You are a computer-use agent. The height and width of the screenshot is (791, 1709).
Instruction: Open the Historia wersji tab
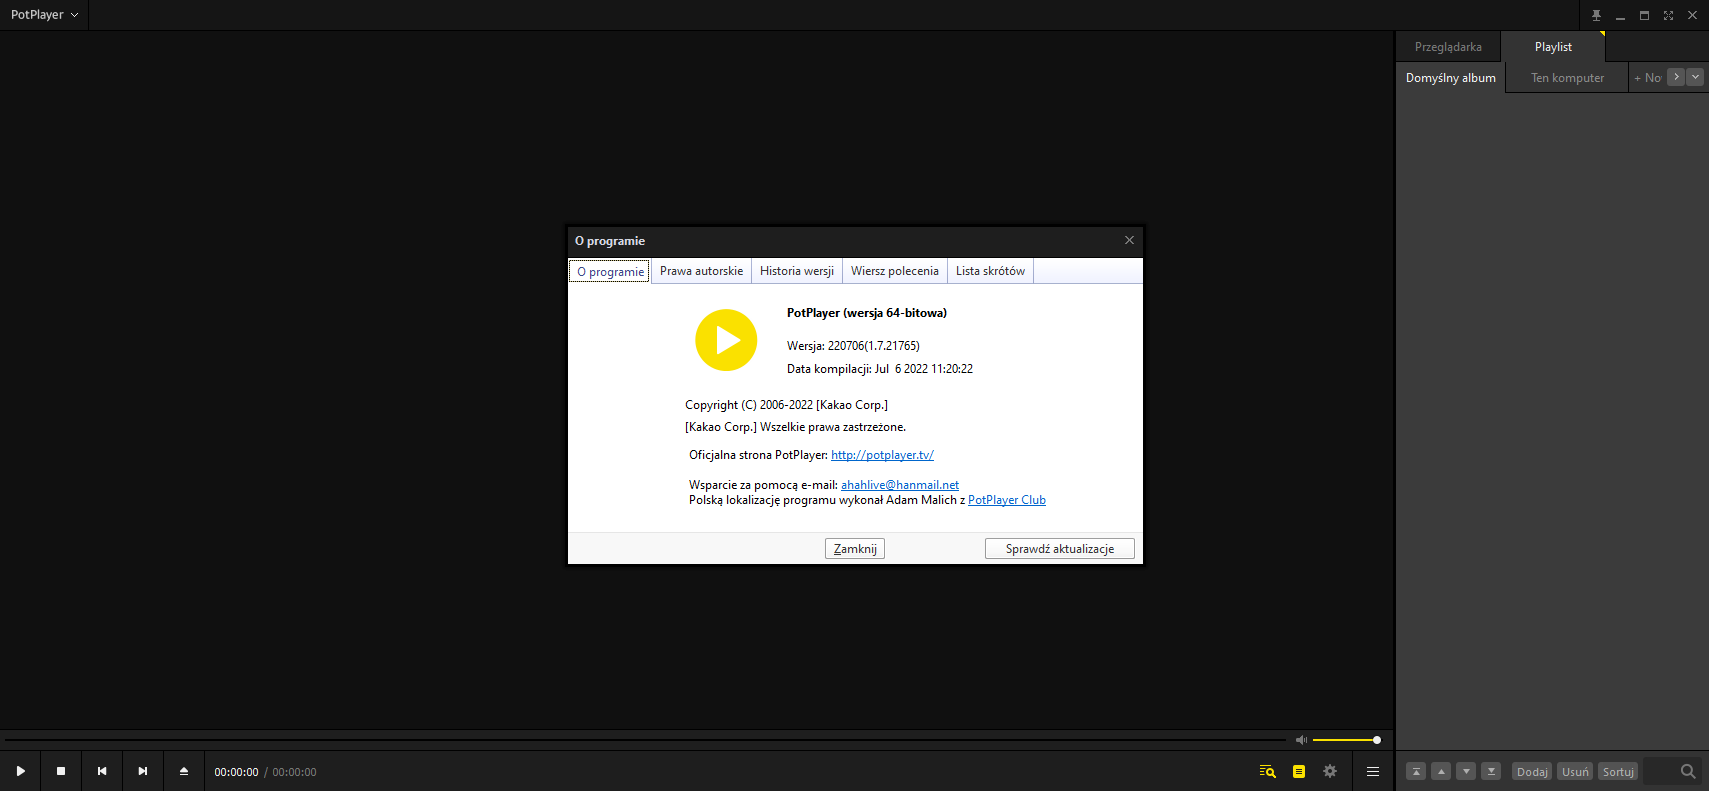[x=797, y=271]
